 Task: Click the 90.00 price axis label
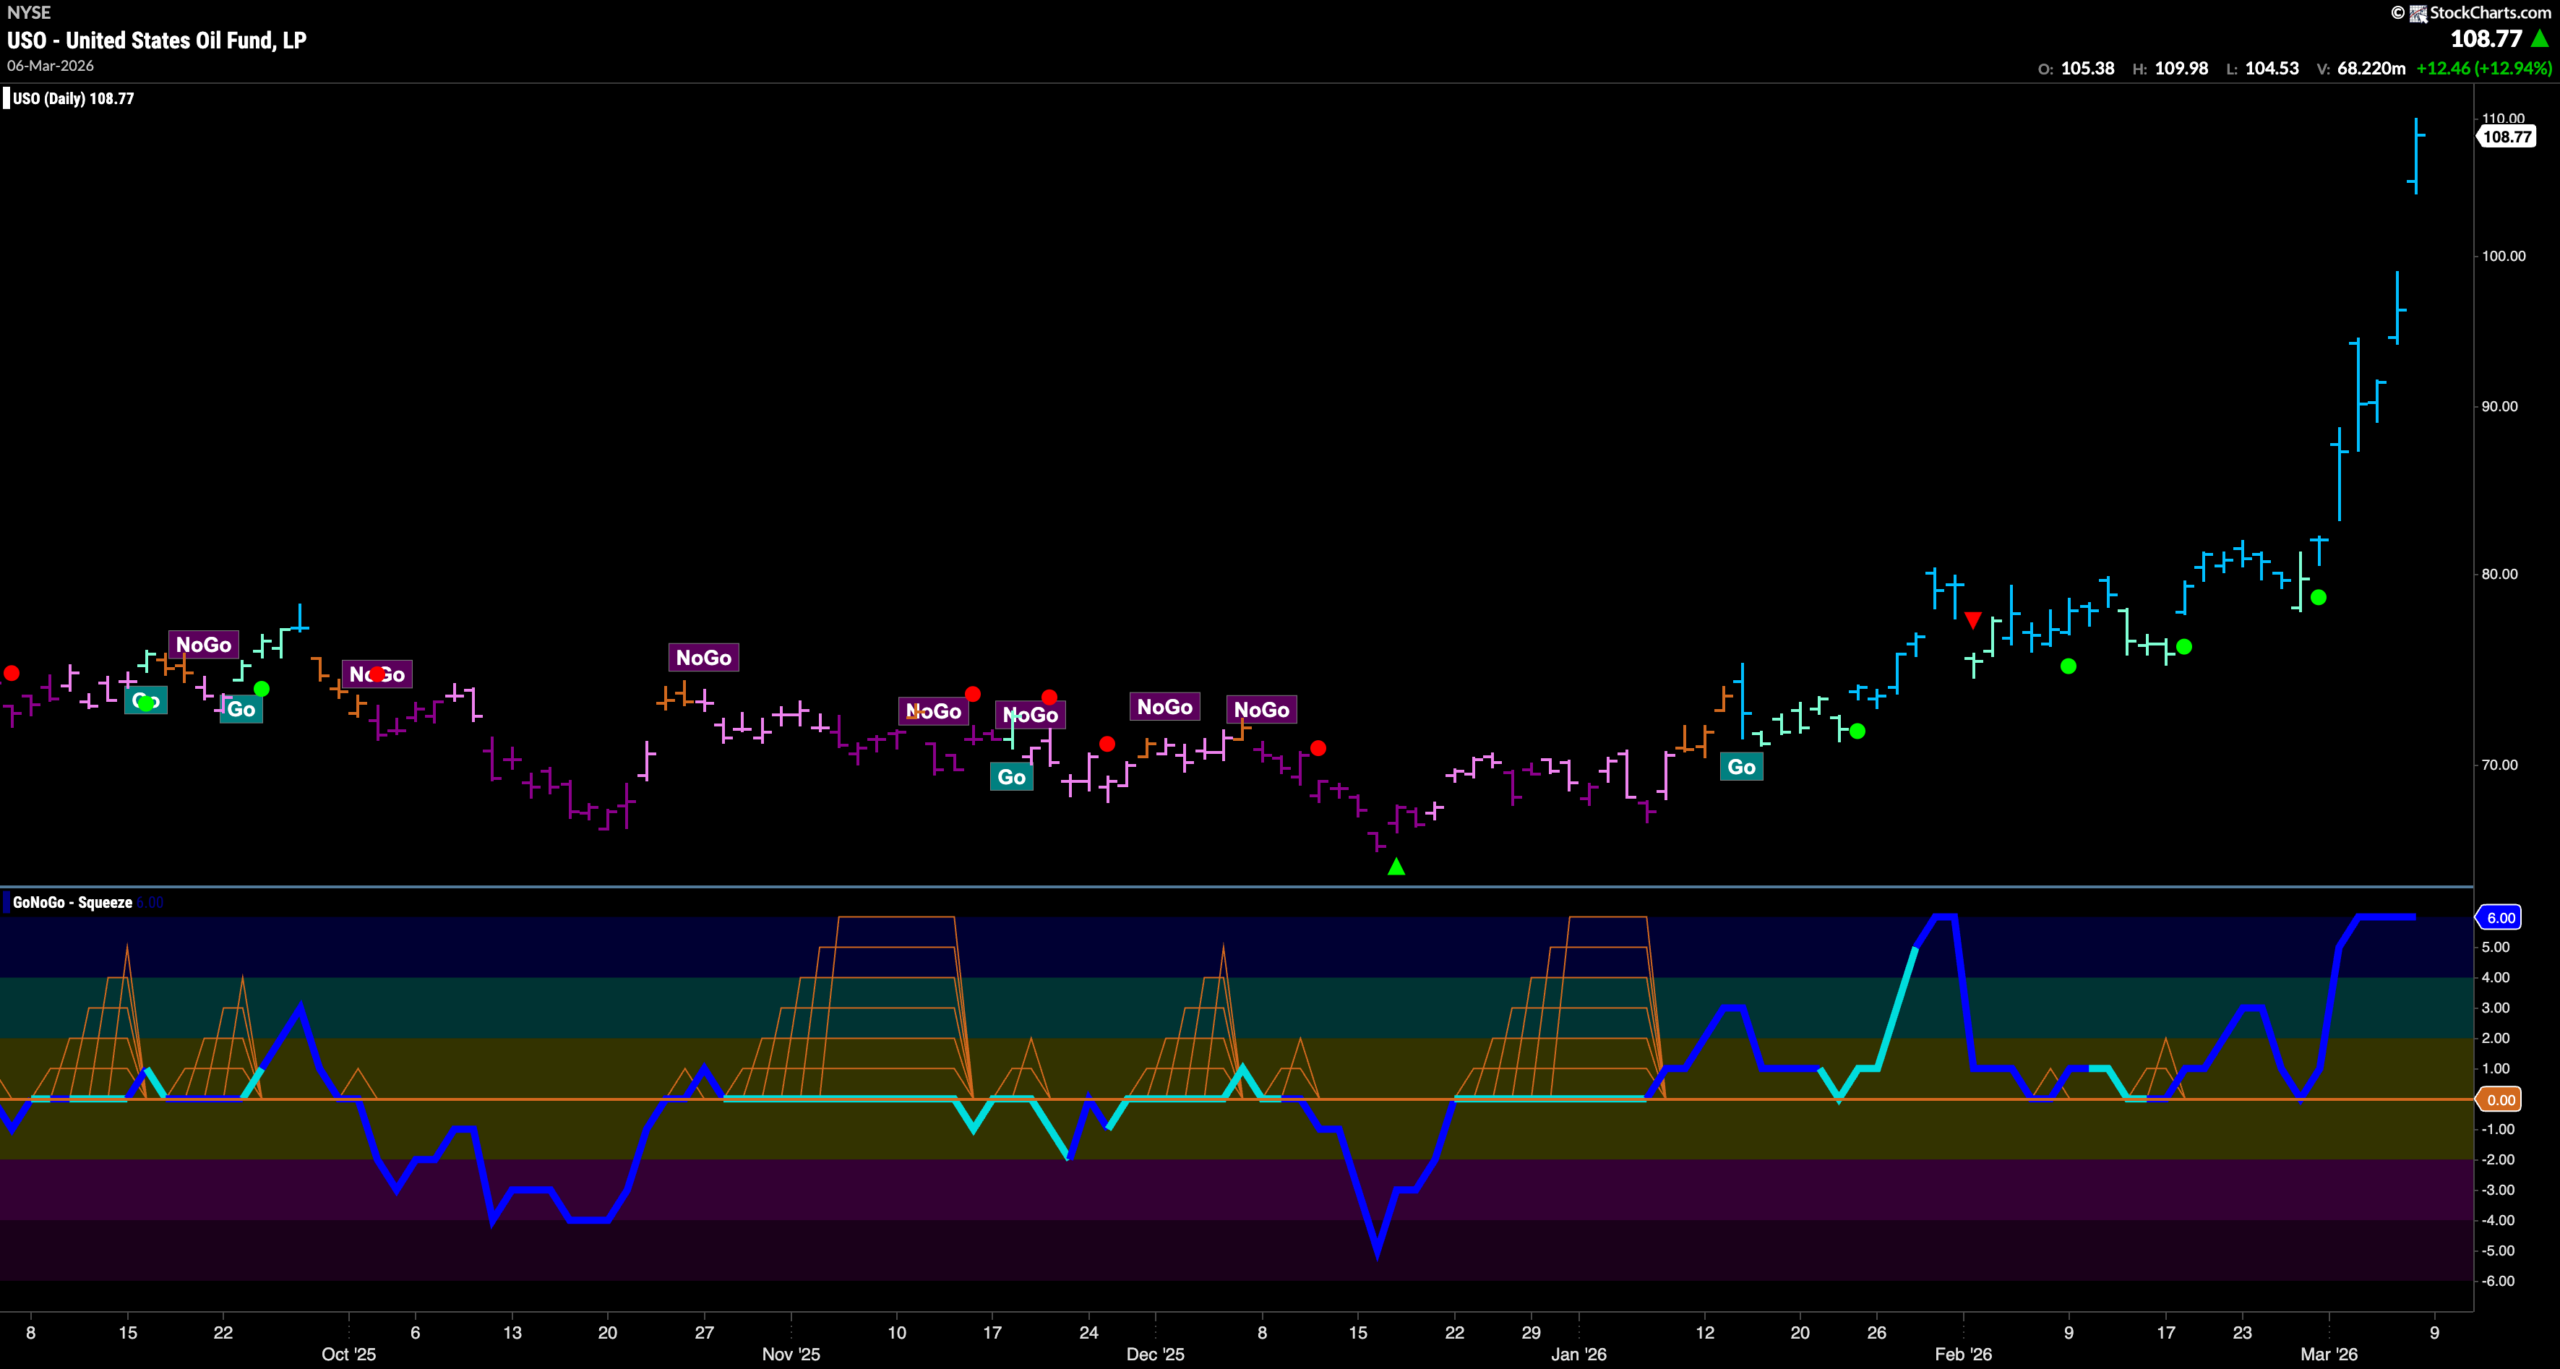click(x=2500, y=407)
